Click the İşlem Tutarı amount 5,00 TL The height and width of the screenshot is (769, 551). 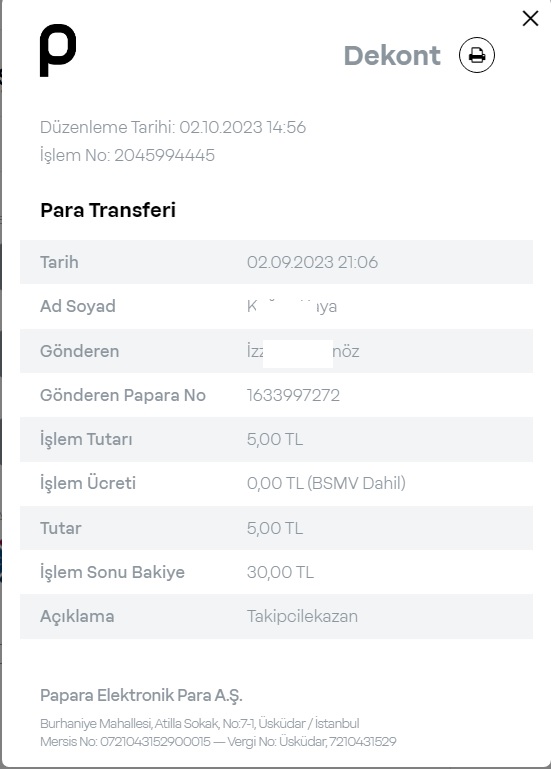point(275,439)
